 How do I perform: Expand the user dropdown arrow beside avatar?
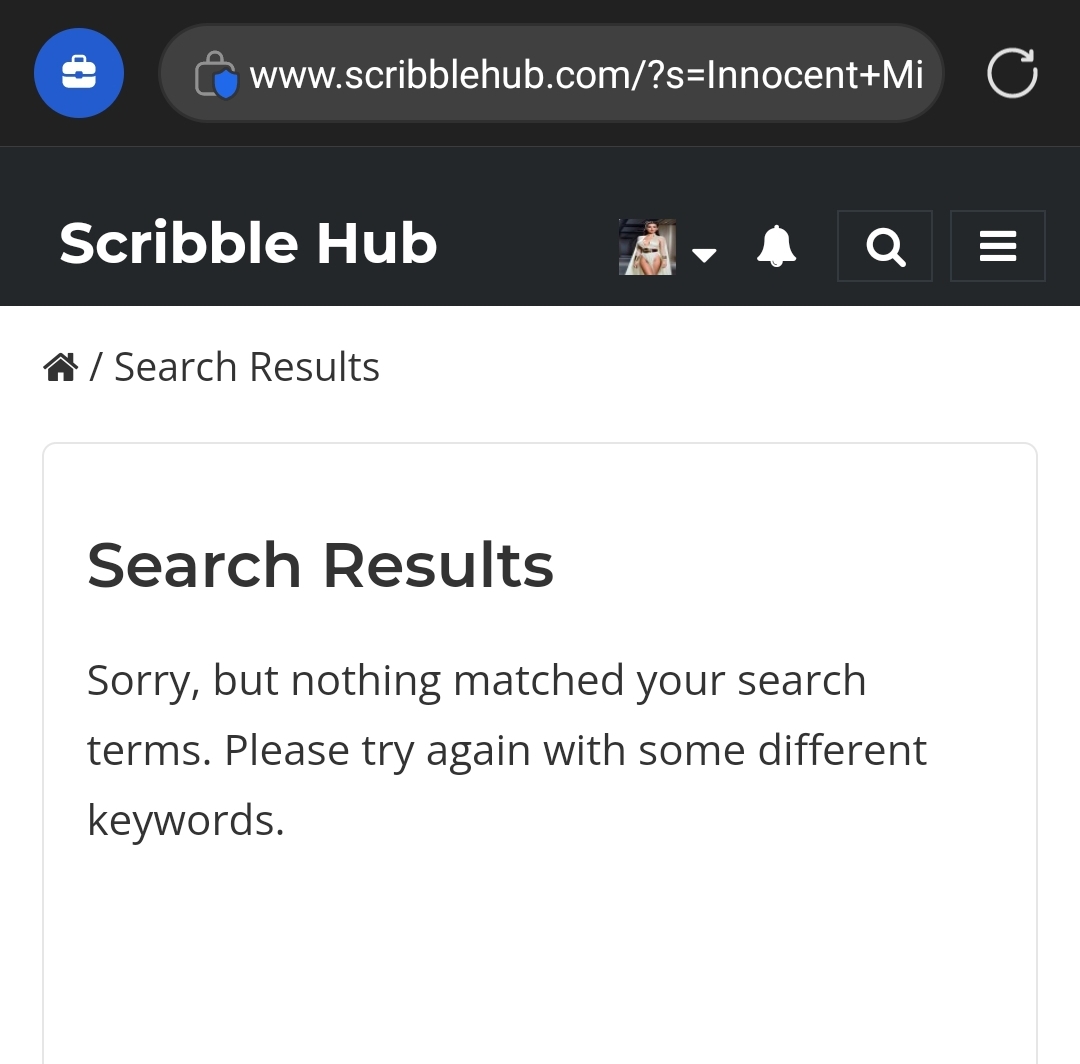(704, 254)
